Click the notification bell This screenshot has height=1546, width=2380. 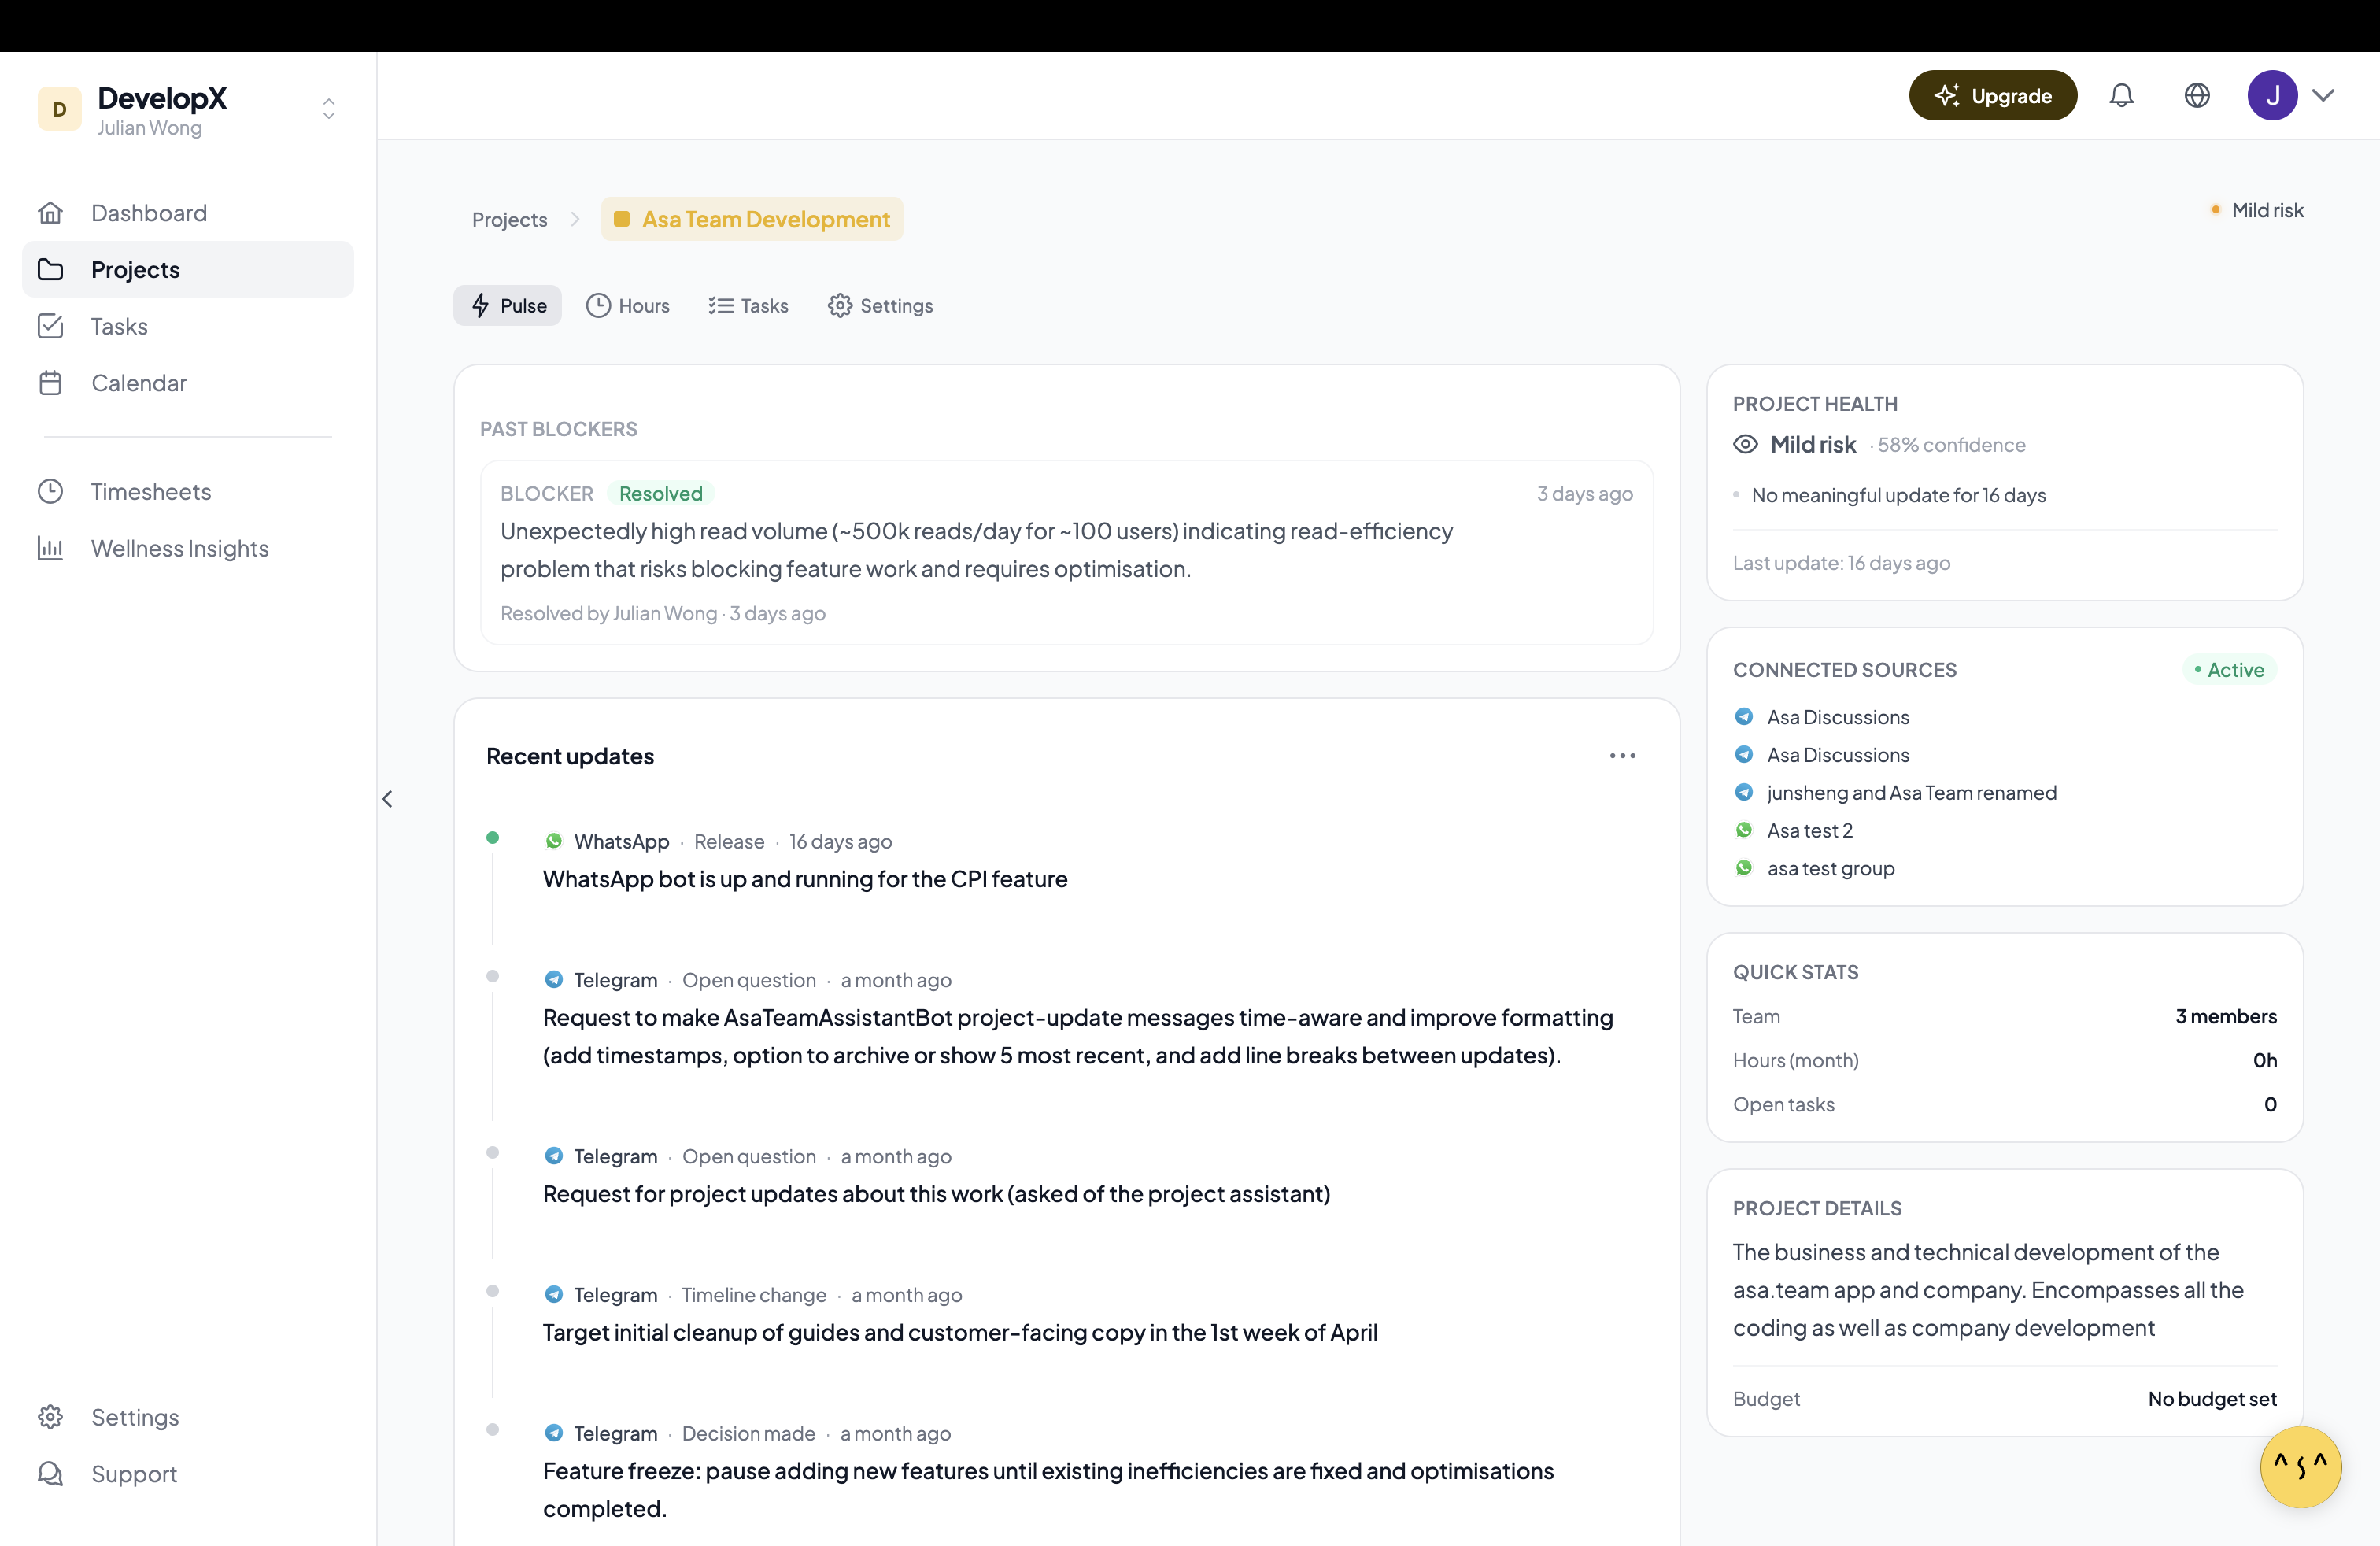pos(2122,95)
